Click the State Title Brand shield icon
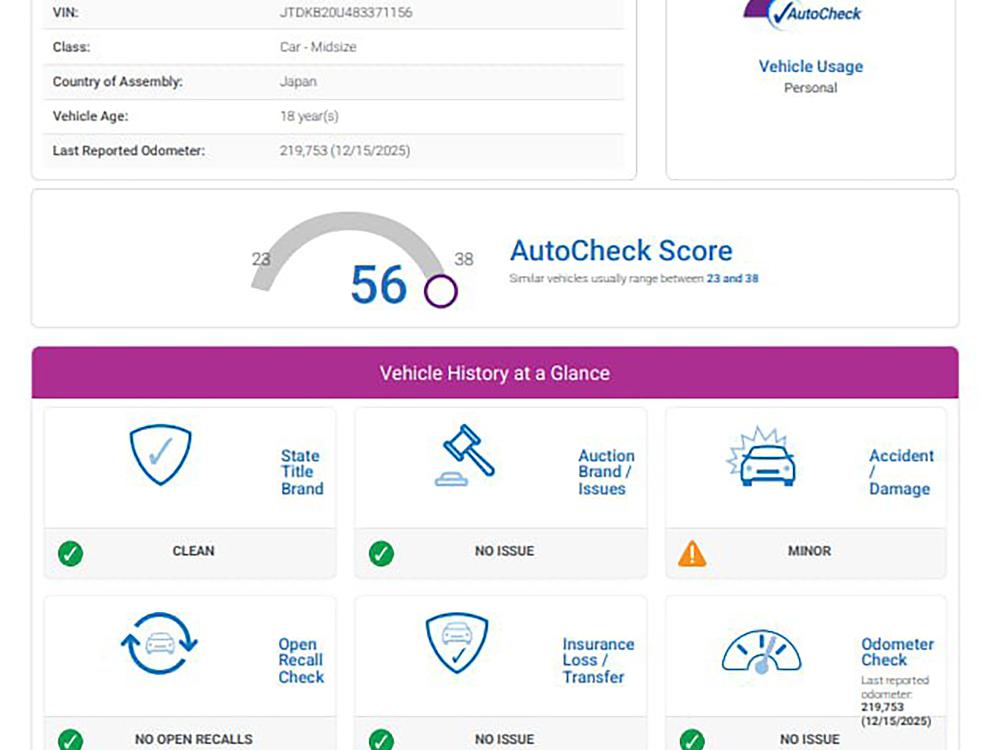Image resolution: width=1000 pixels, height=750 pixels. pos(160,456)
